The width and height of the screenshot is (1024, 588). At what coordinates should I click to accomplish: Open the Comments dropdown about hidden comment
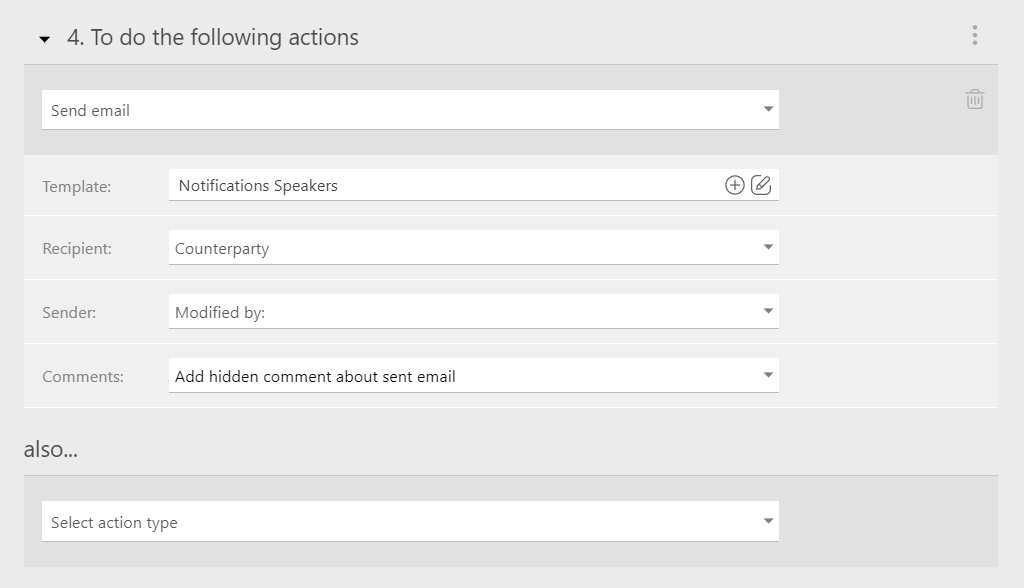pyautogui.click(x=473, y=376)
